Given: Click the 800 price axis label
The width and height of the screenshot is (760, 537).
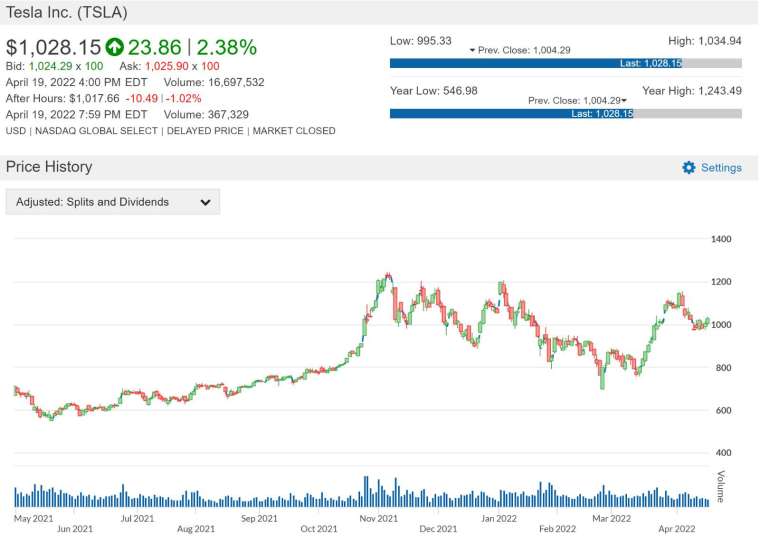Looking at the screenshot, I should click(x=724, y=367).
